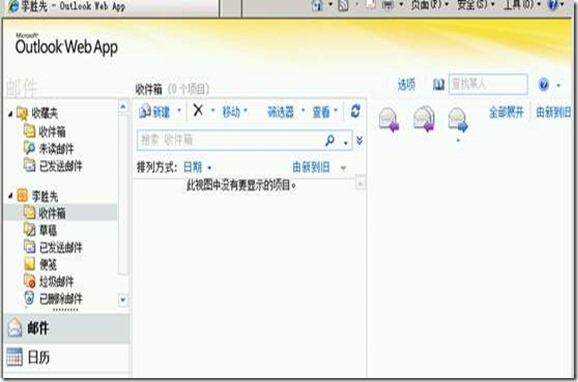Open the View (查看) menu

click(325, 112)
